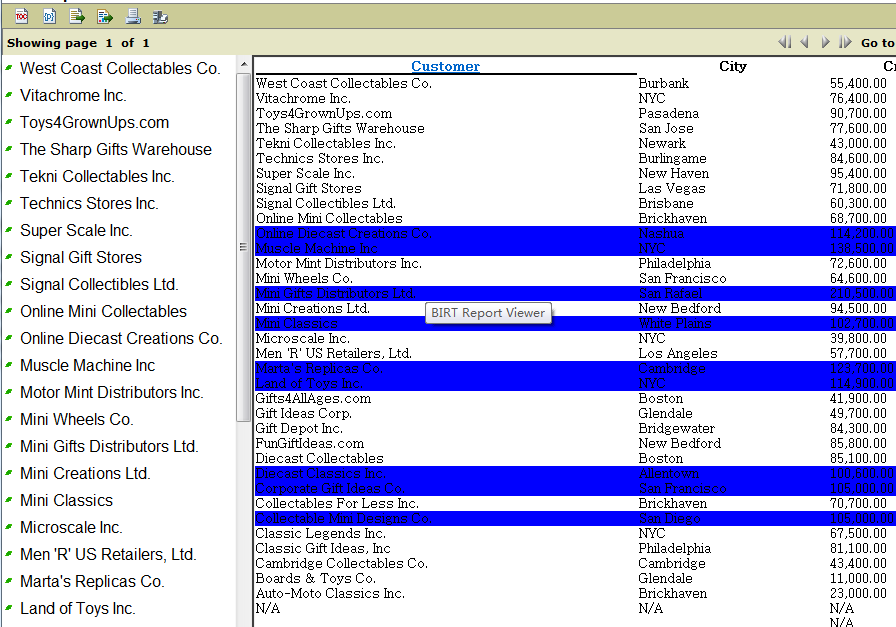Toggle the table of contents (TOC) icon

click(21, 17)
